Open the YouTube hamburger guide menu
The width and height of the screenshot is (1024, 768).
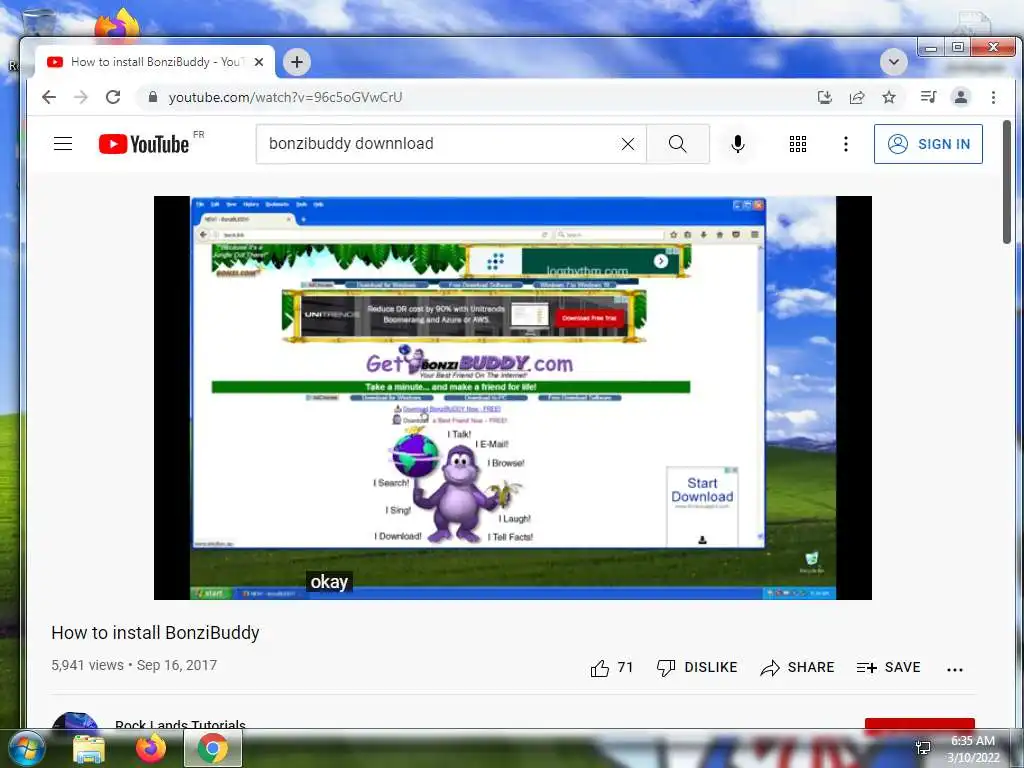[63, 144]
